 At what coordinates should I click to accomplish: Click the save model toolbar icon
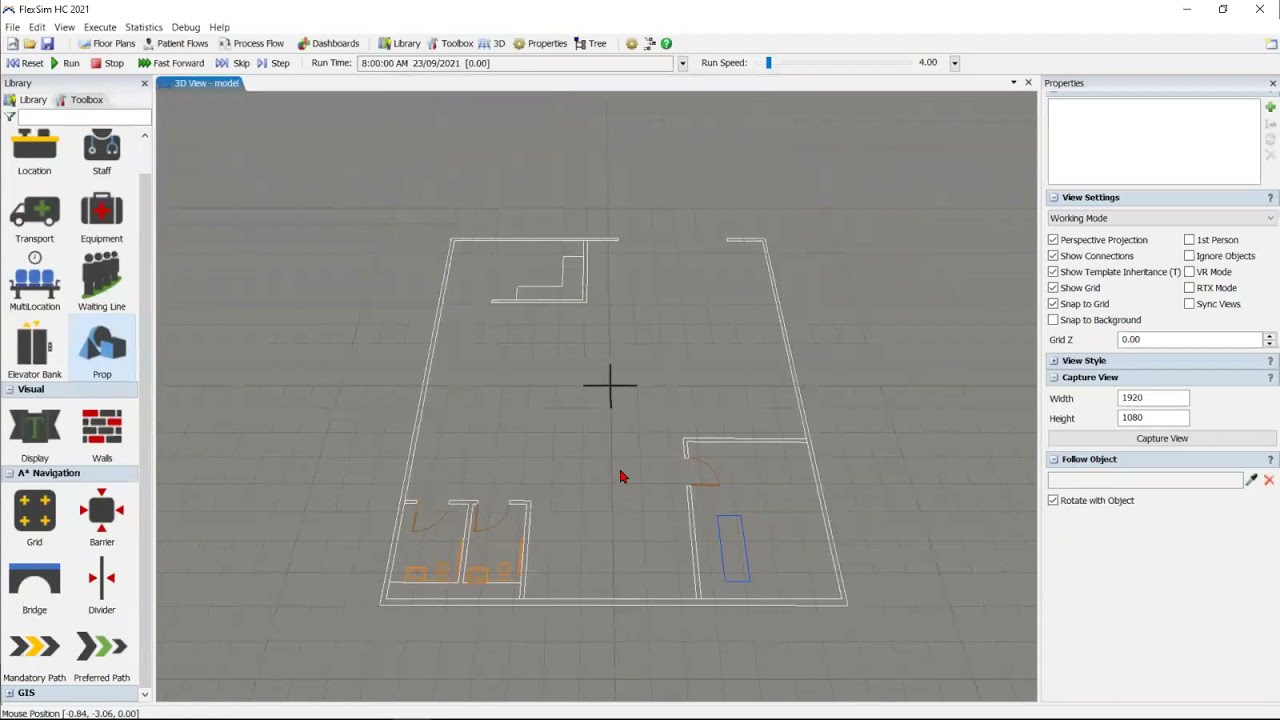[x=47, y=44]
